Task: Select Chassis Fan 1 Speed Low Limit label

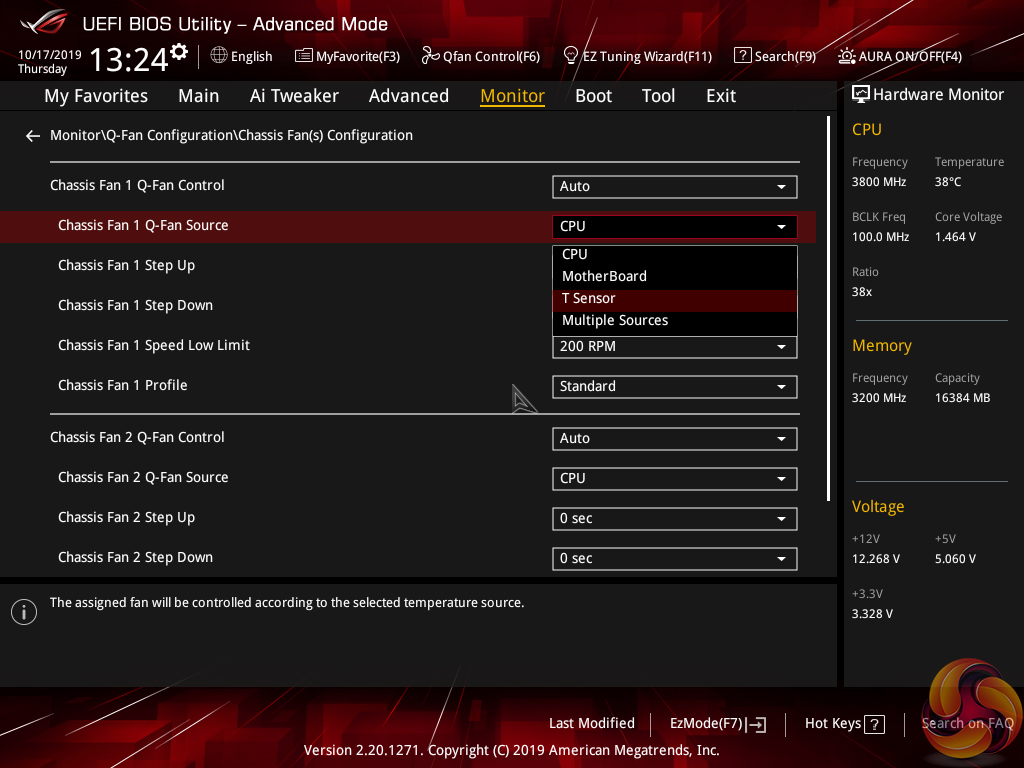Action: click(153, 345)
